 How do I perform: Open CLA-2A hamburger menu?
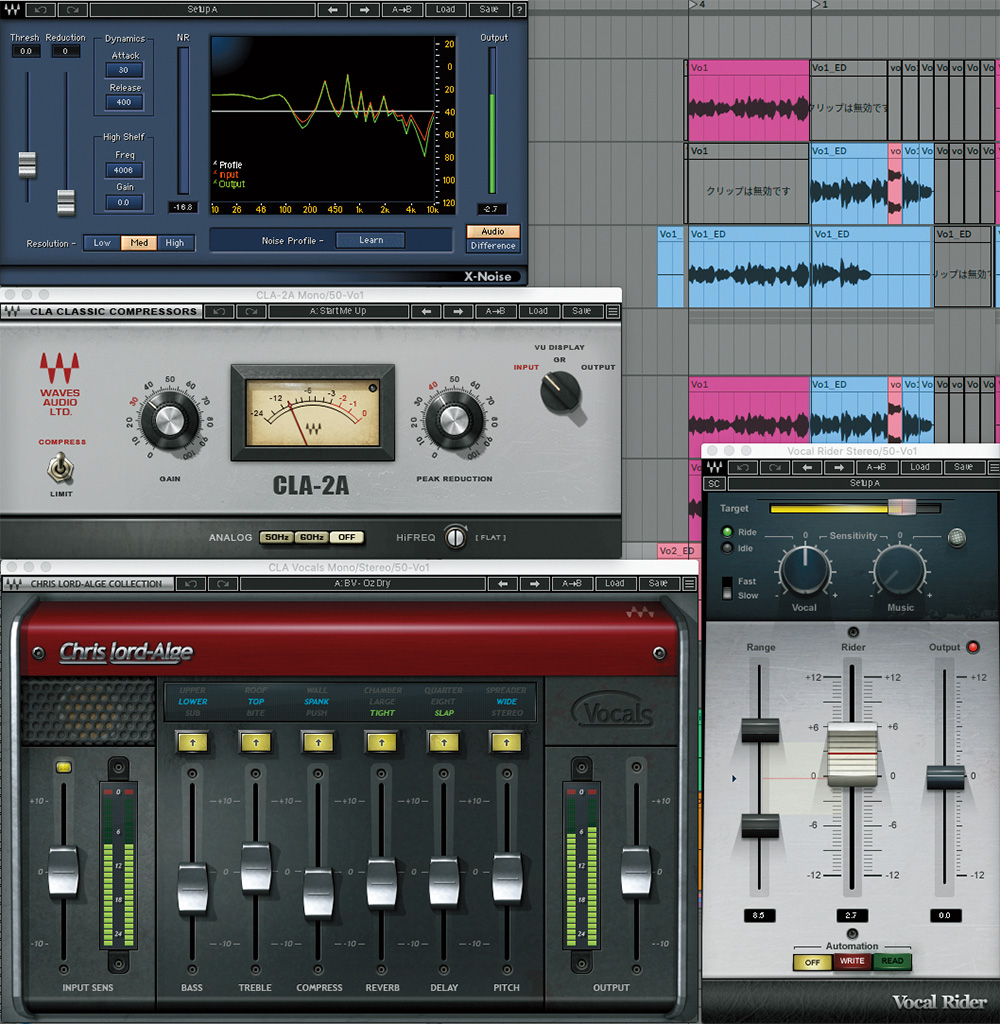click(x=613, y=312)
